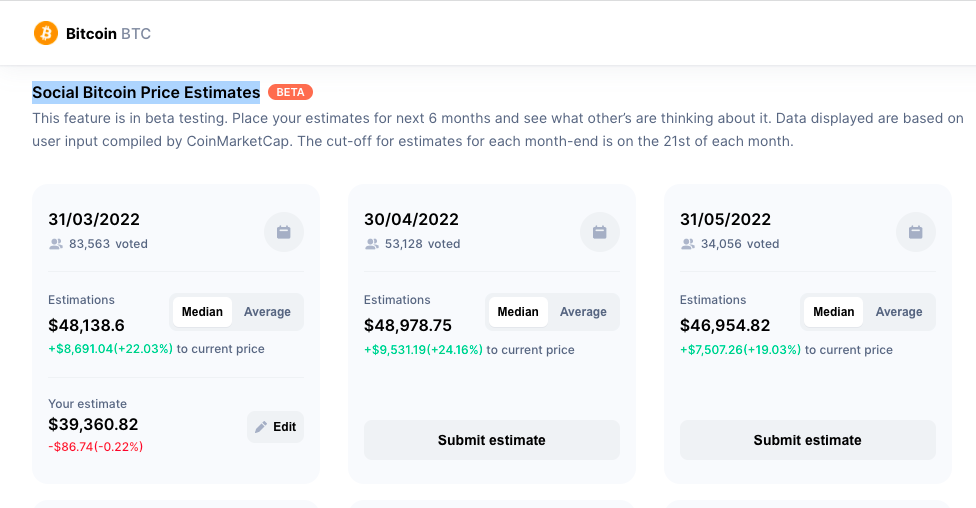Click voters icon beside 53,128 voted
The width and height of the screenshot is (976, 508).
372,244
